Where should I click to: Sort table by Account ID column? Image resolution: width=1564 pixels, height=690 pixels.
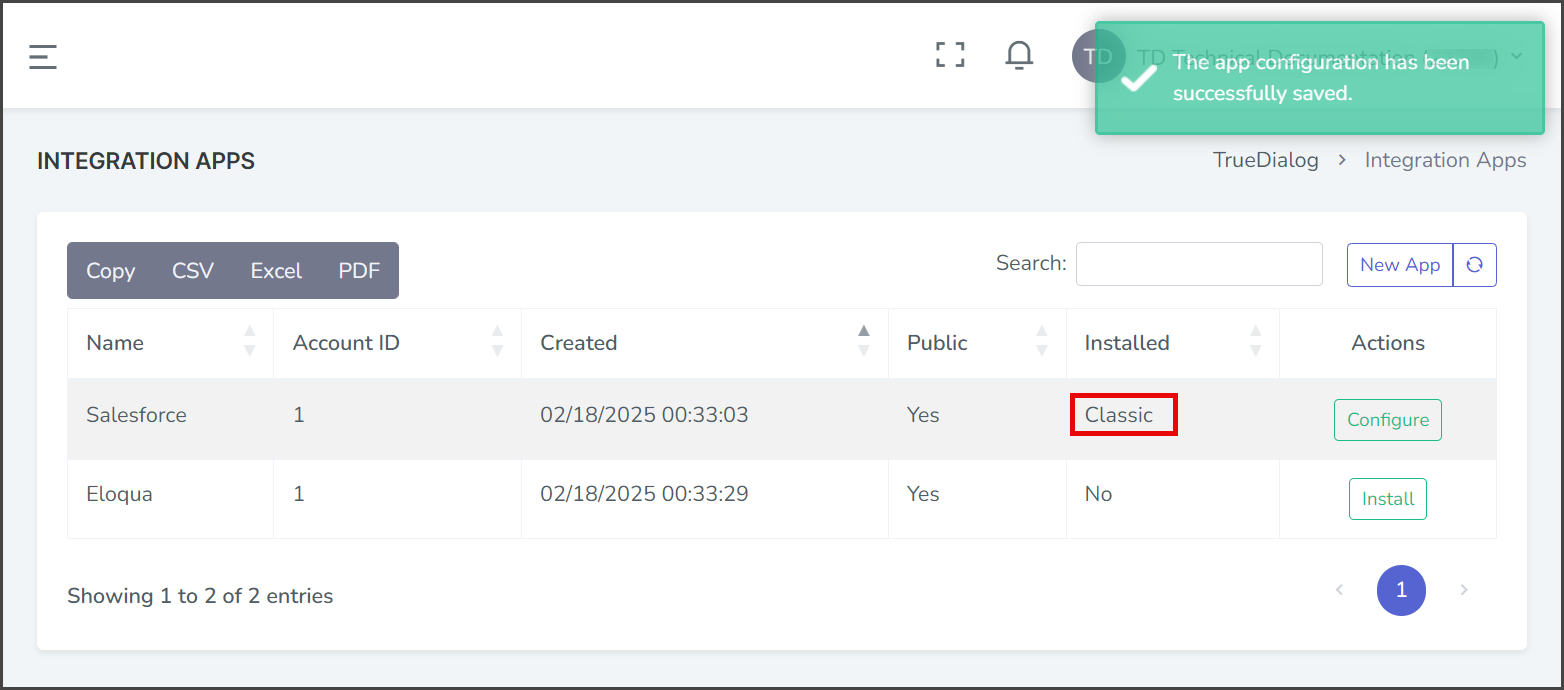[x=397, y=343]
